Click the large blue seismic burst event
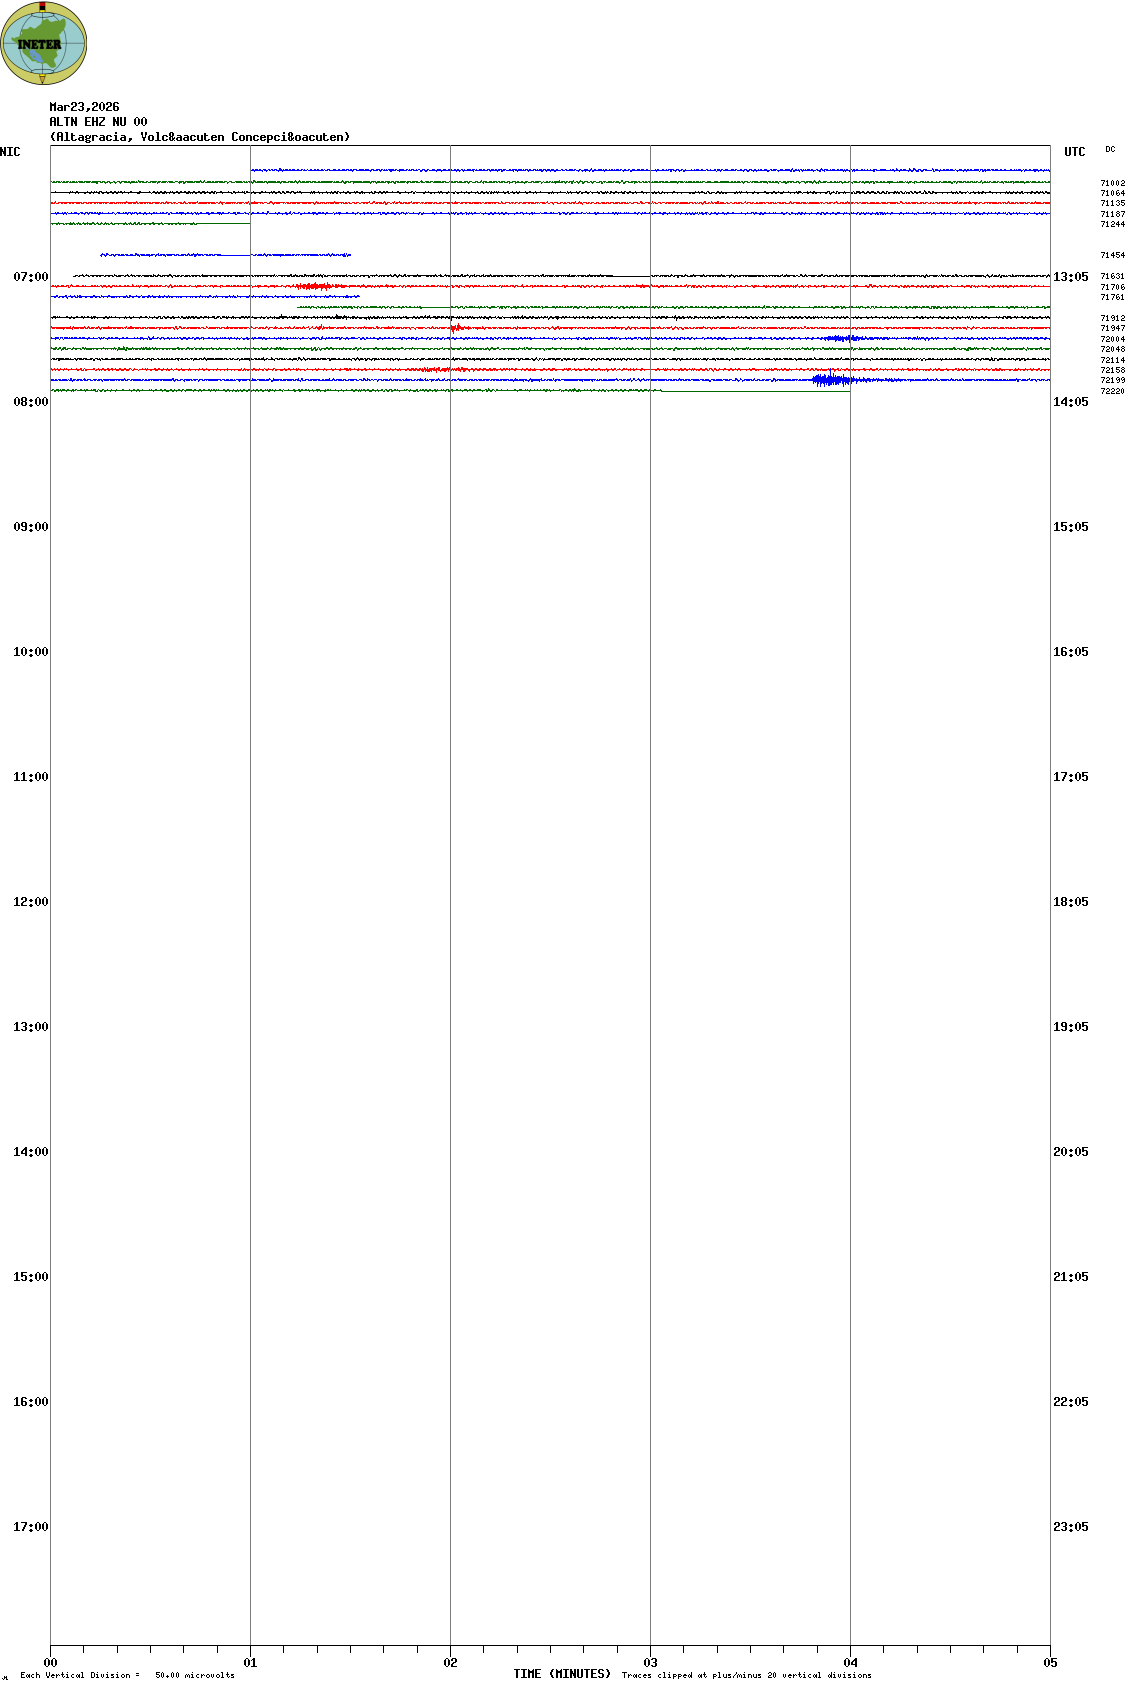The image size is (1130, 1689). point(831,380)
